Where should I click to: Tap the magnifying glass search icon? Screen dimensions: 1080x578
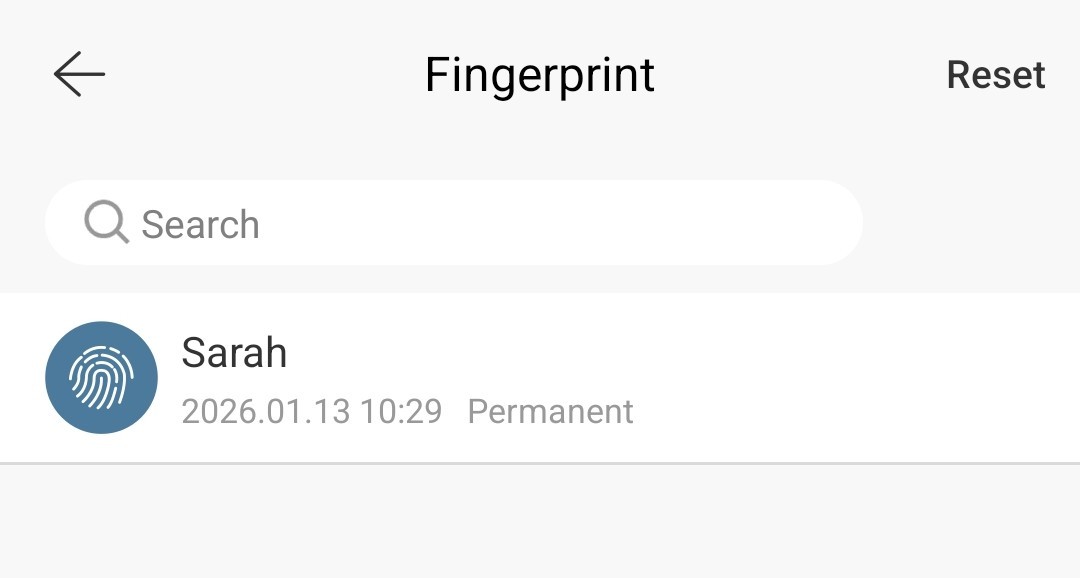(106, 222)
